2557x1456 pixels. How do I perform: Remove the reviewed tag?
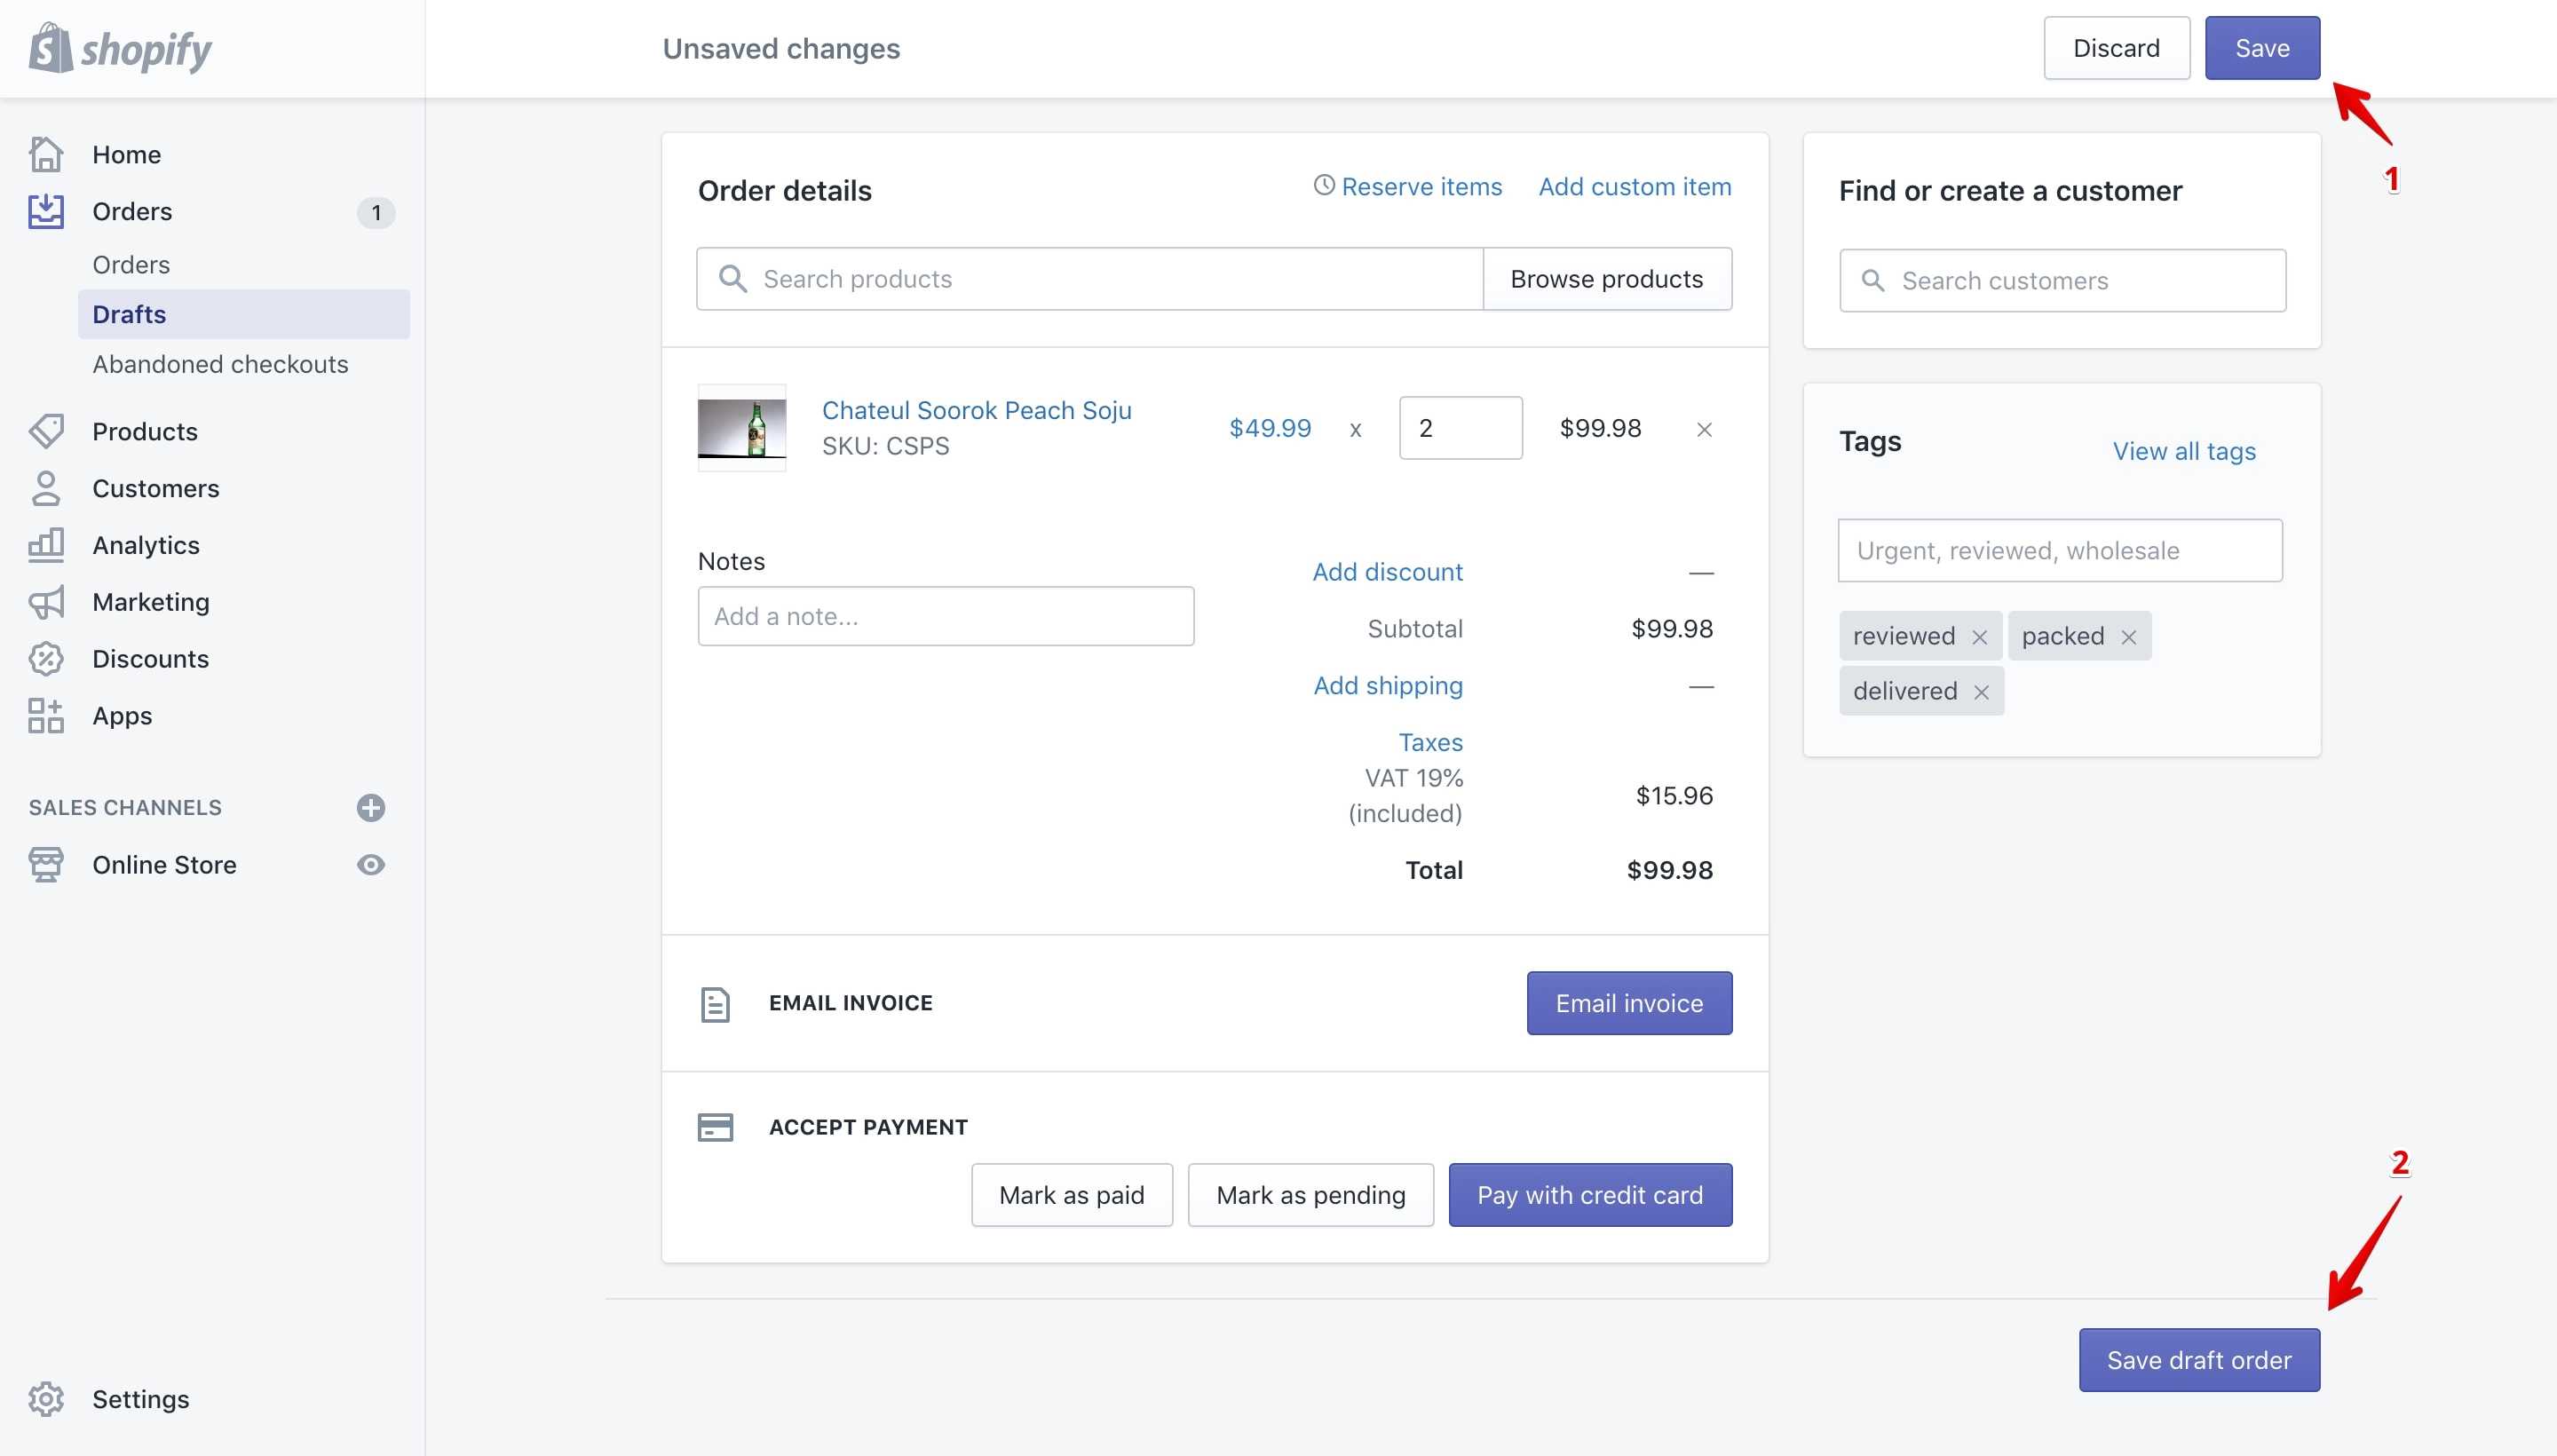(x=1979, y=637)
